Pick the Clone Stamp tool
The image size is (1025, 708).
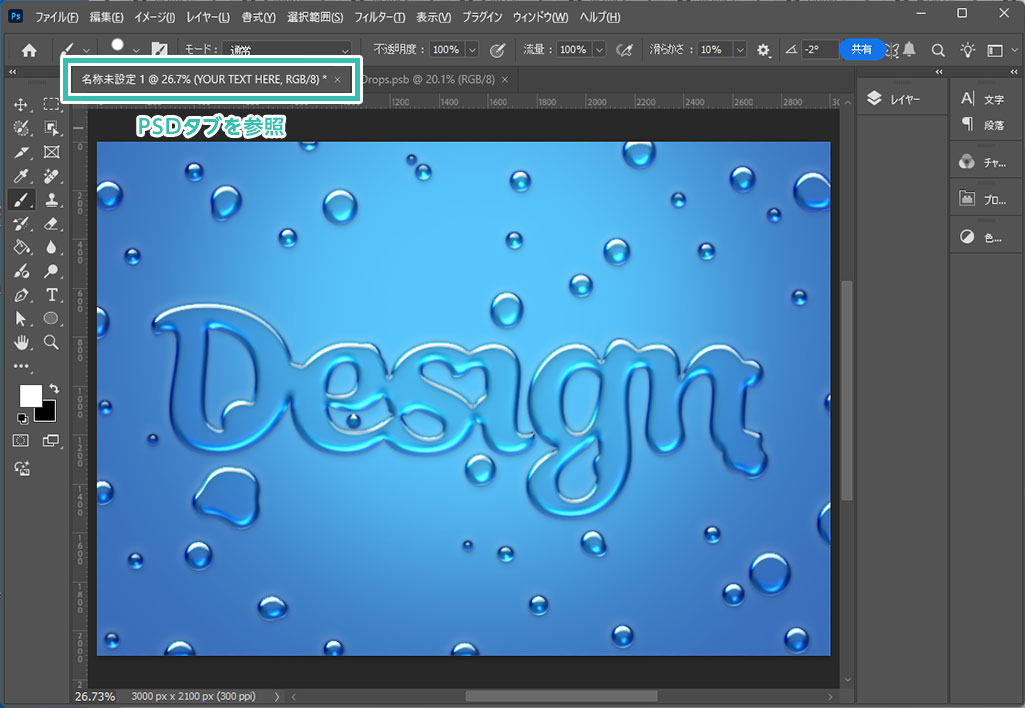pyautogui.click(x=51, y=200)
